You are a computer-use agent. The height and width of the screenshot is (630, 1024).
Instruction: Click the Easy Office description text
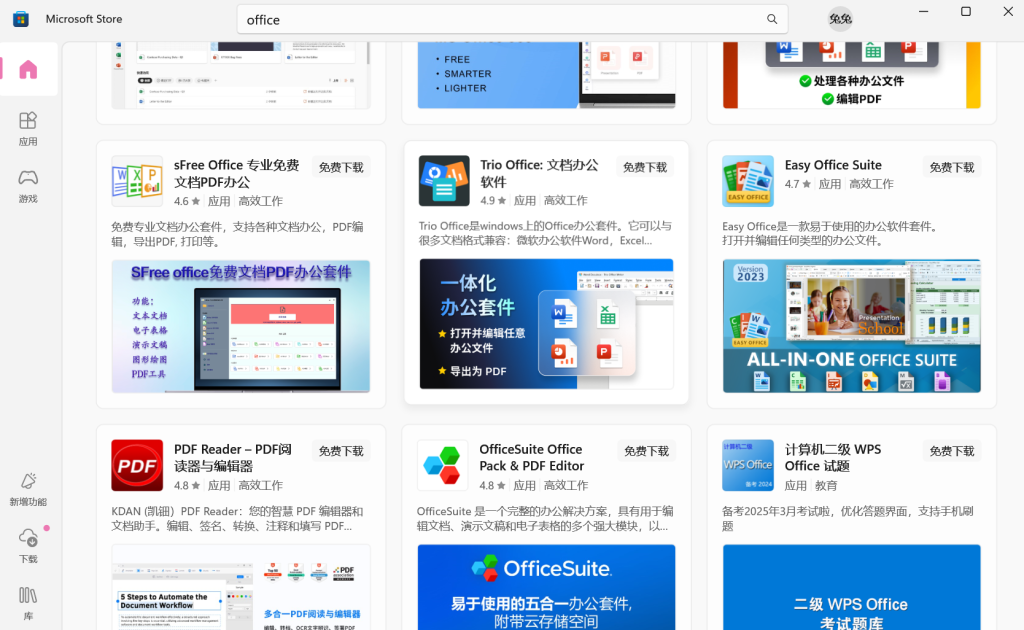point(830,233)
